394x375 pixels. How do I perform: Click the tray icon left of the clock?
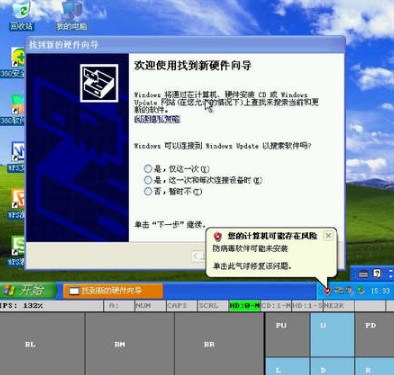[361, 291]
